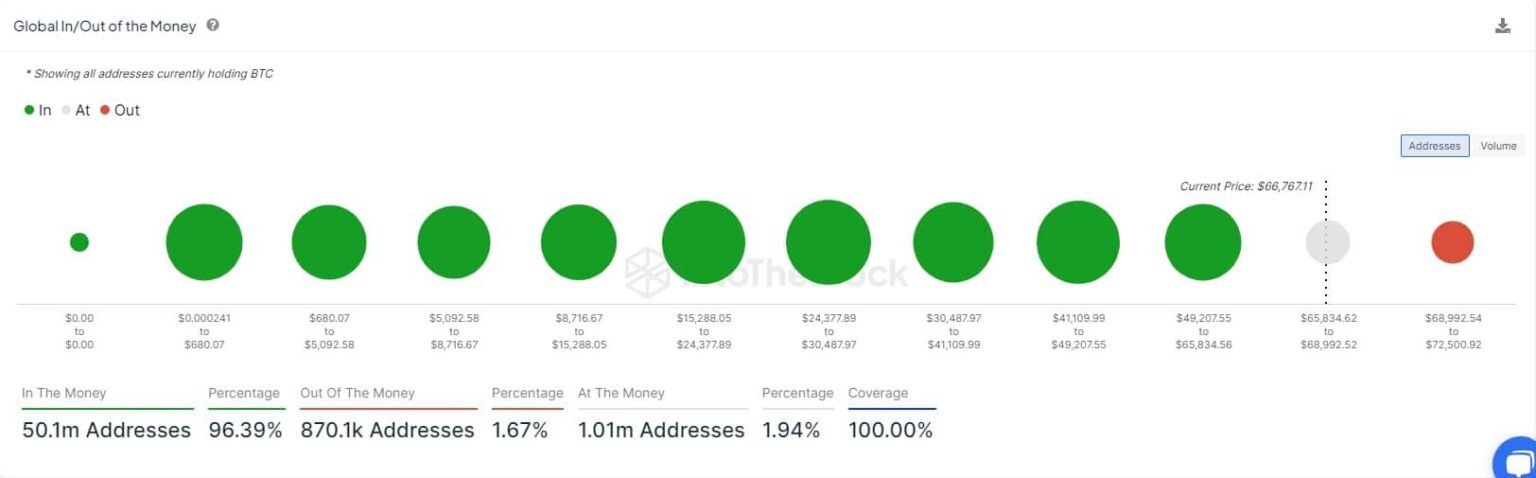
Task: Click the 50.1m Addresses in-the-money value
Action: click(x=106, y=430)
